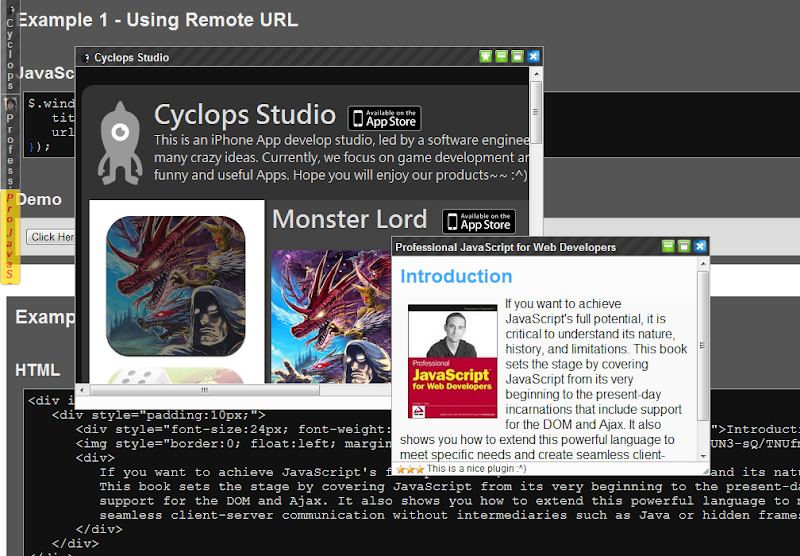Open App Store badge beside Cyclops Studio heading
The image size is (800, 556).
385,118
